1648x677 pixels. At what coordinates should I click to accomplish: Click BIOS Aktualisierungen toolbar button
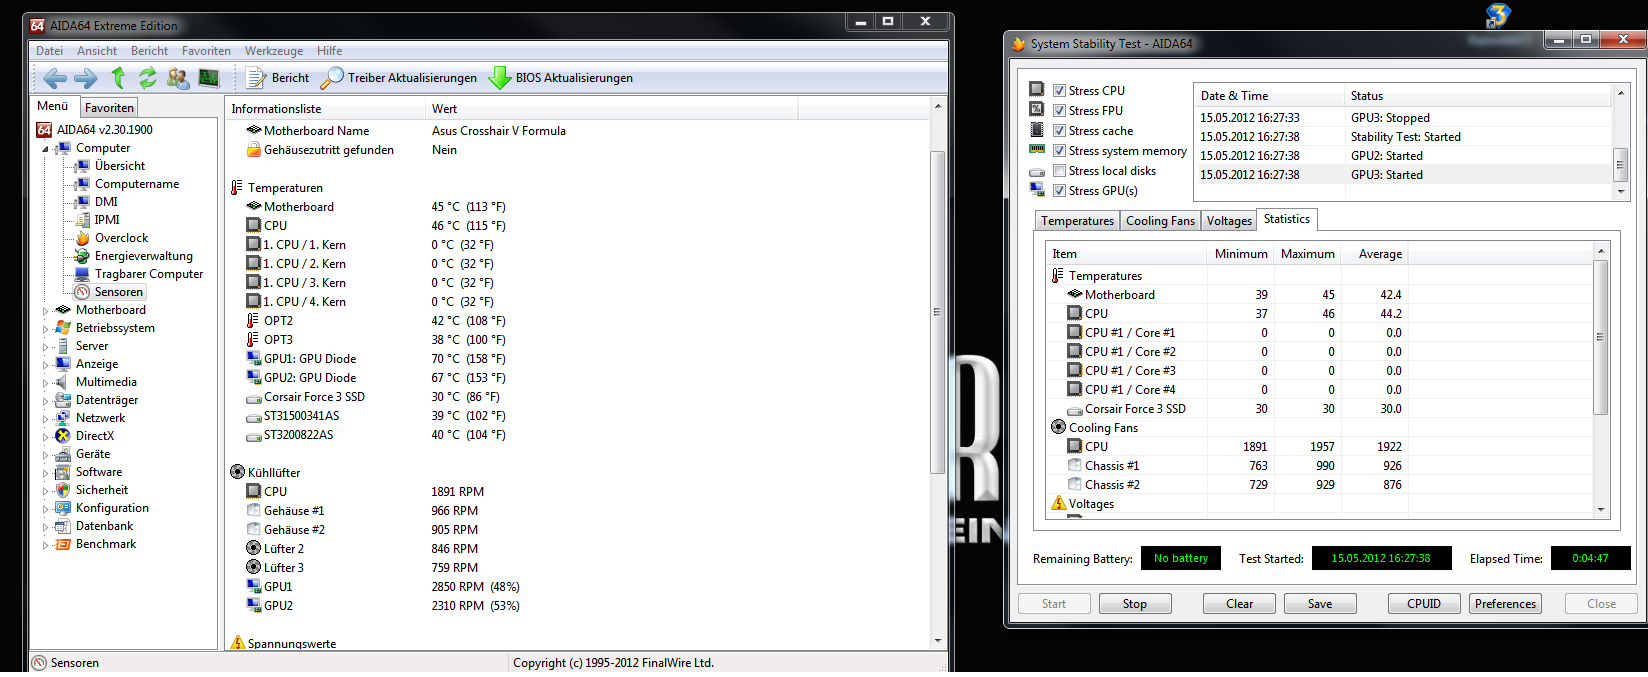click(561, 77)
